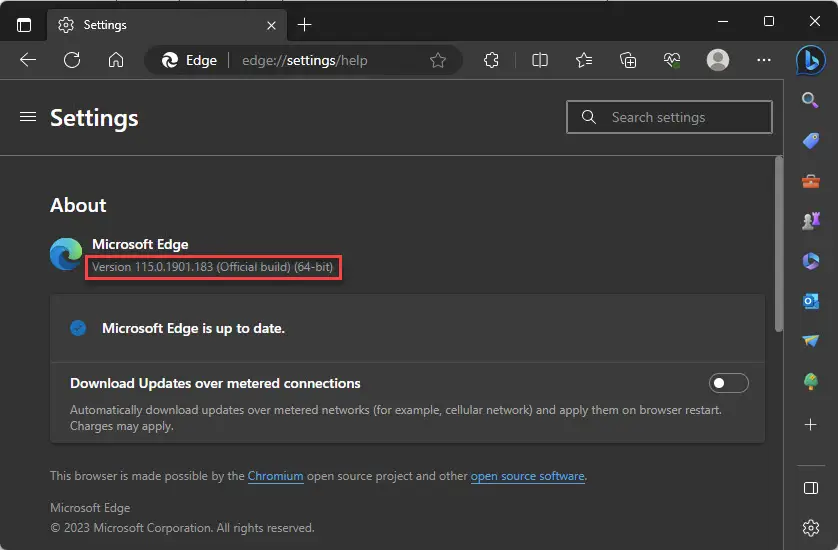This screenshot has height=550, width=838.
Task: Click the About heading
Action: 78,205
